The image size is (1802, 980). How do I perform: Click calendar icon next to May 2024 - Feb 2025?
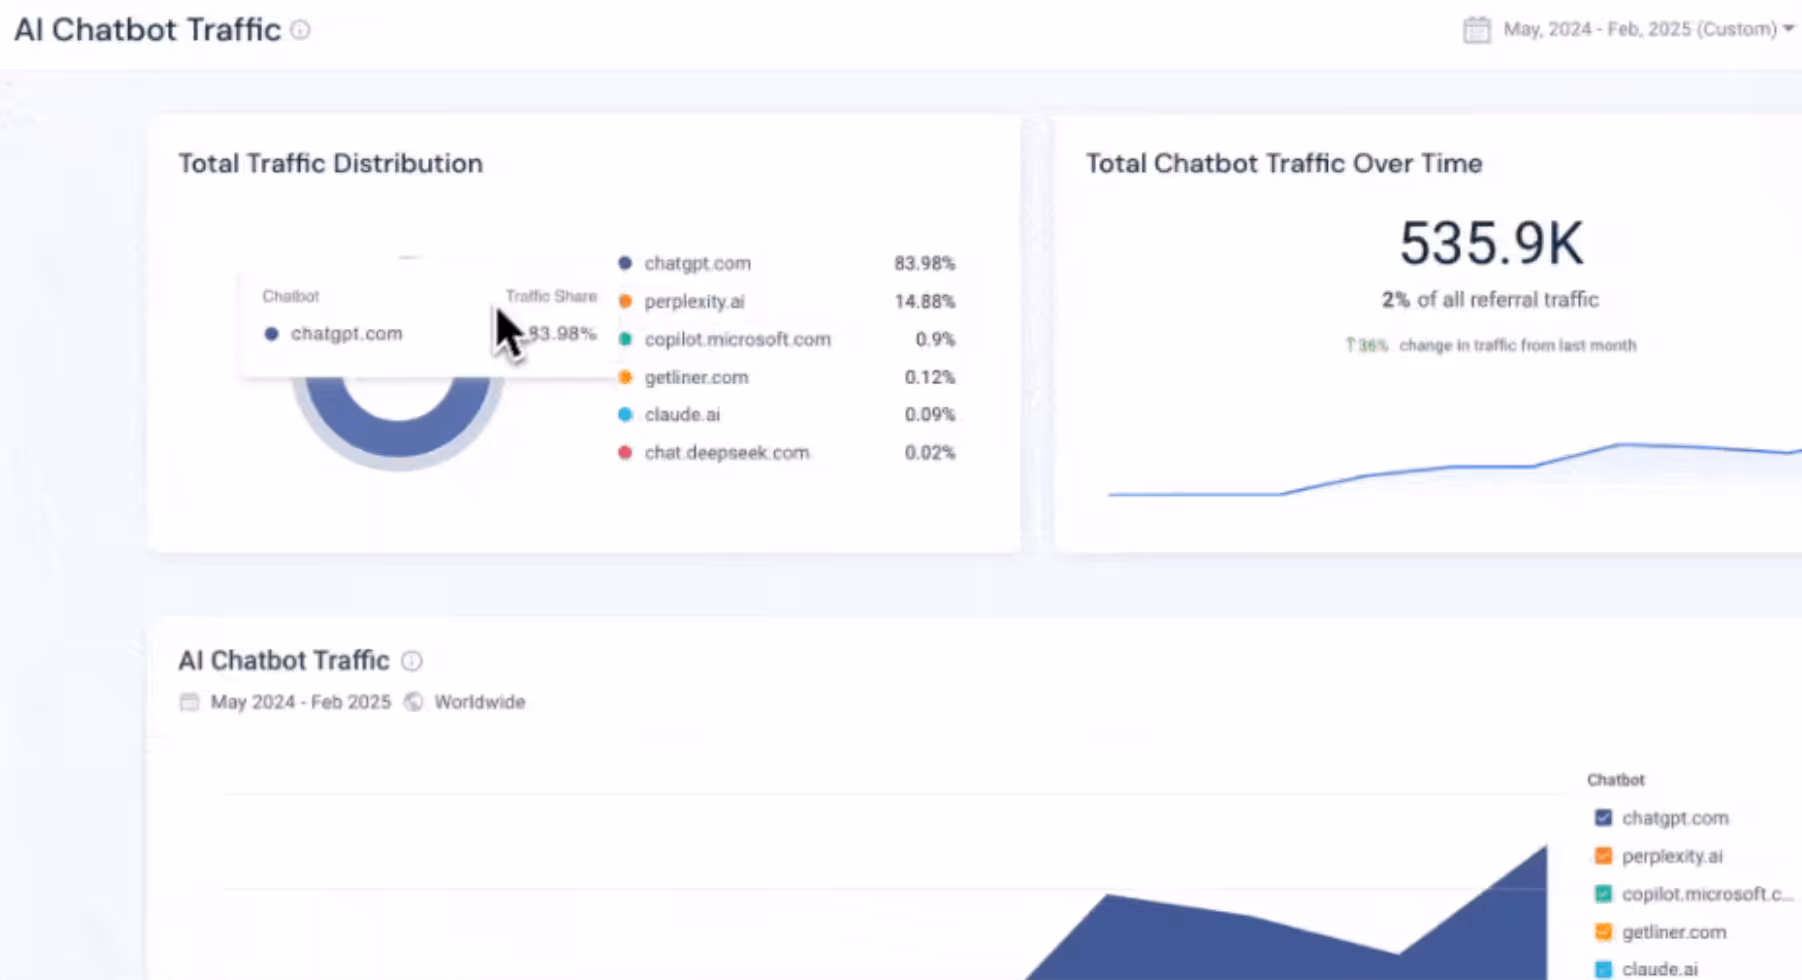[x=189, y=702]
